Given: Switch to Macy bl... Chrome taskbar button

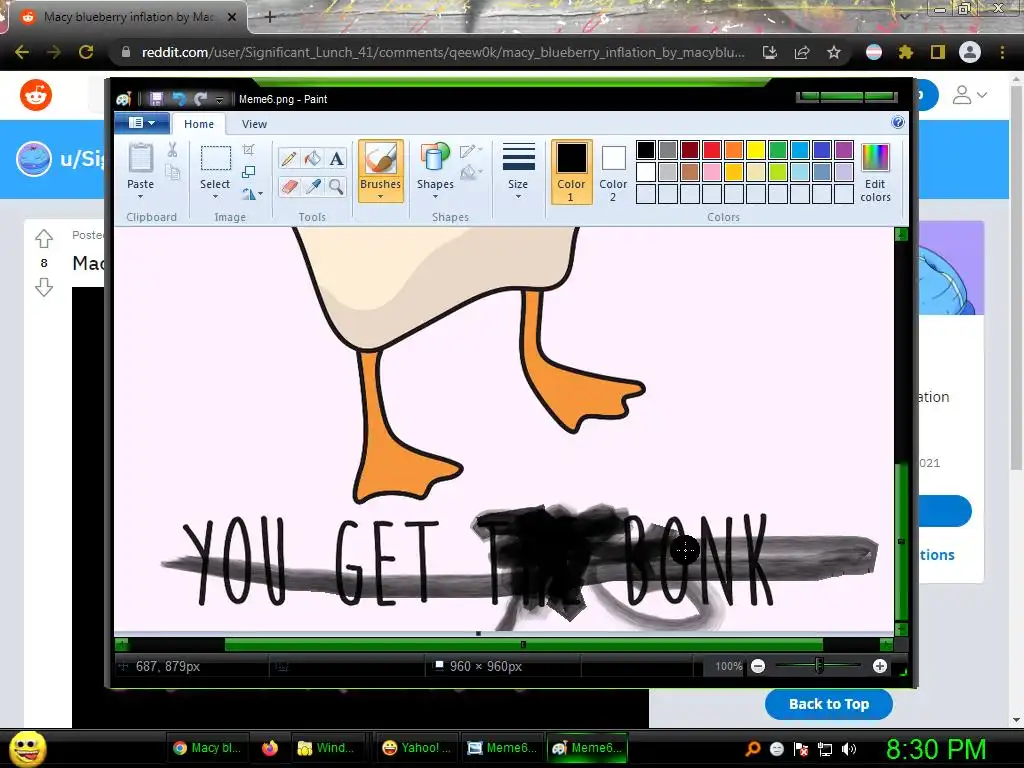Looking at the screenshot, I should [208, 748].
